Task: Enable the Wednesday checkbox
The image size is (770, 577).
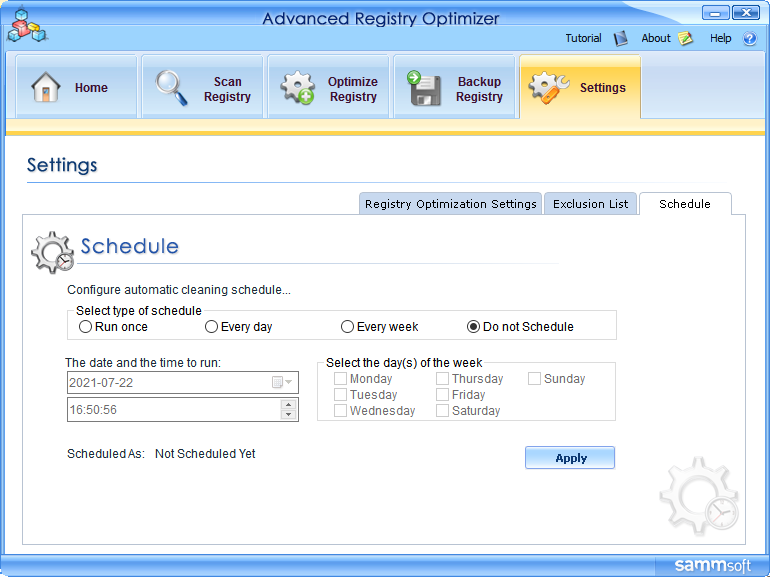Action: [x=340, y=411]
